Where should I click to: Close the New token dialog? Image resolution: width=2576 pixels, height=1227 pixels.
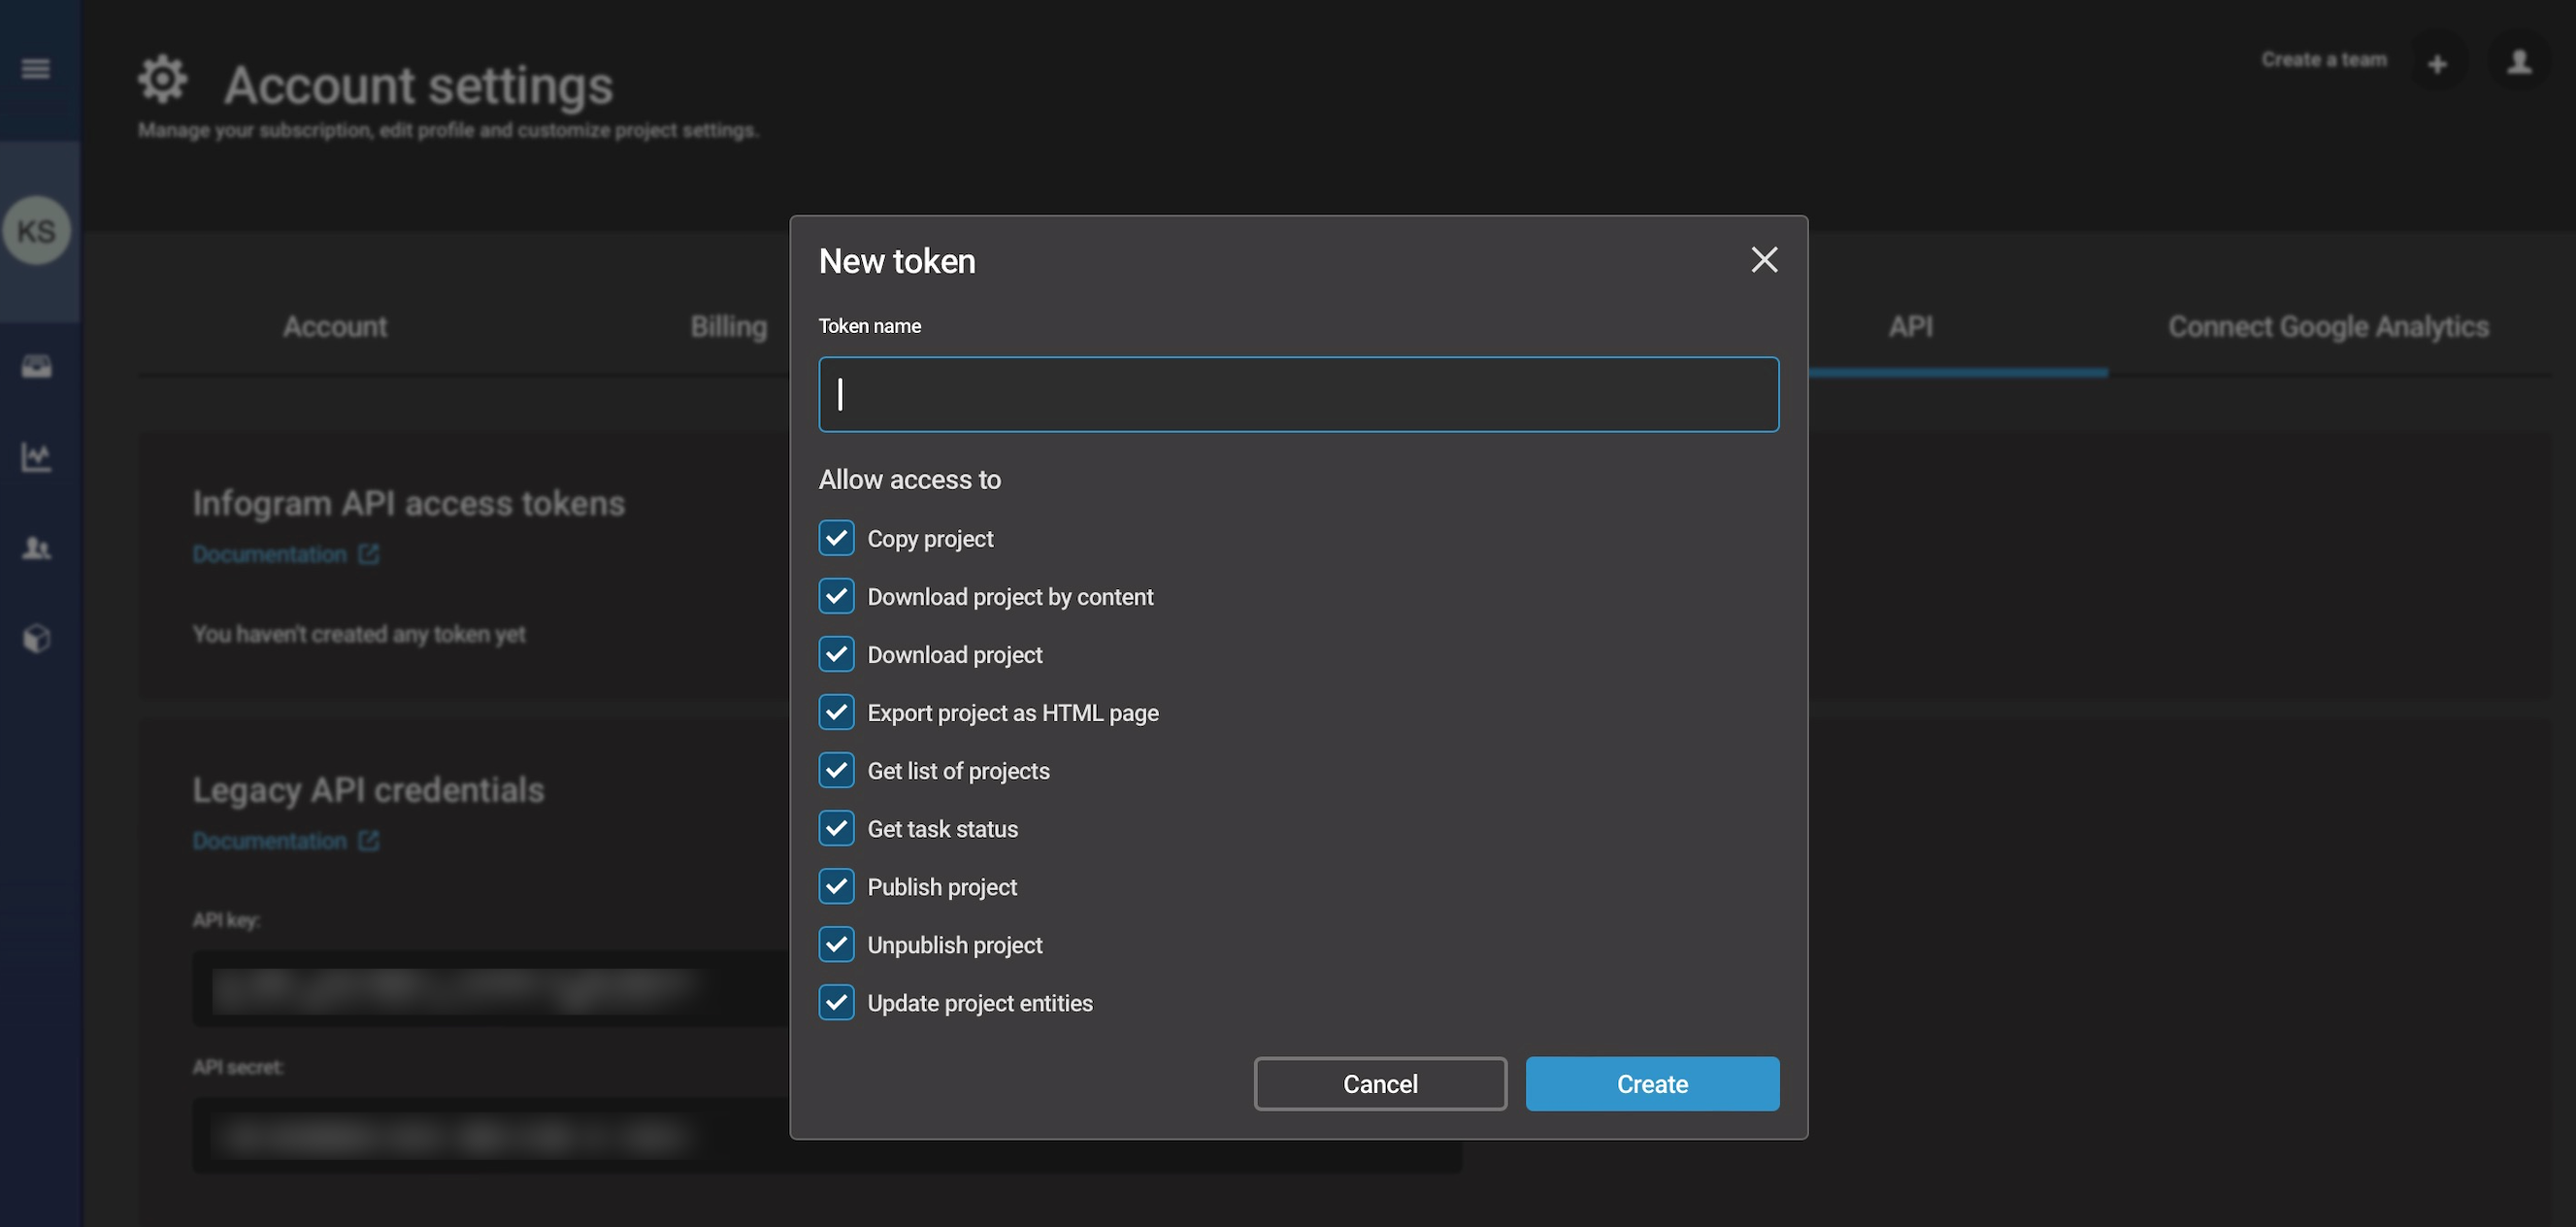click(x=1764, y=260)
